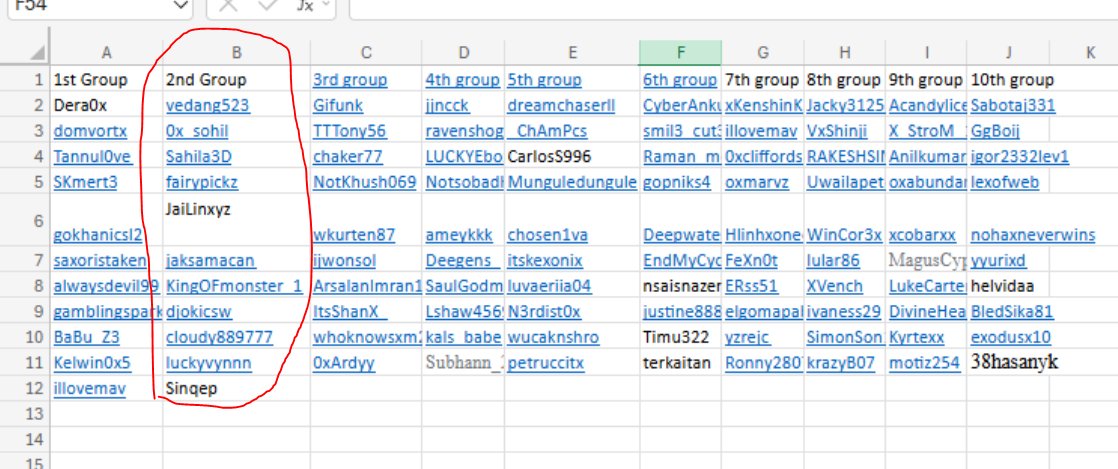Select column G header

pos(763,52)
